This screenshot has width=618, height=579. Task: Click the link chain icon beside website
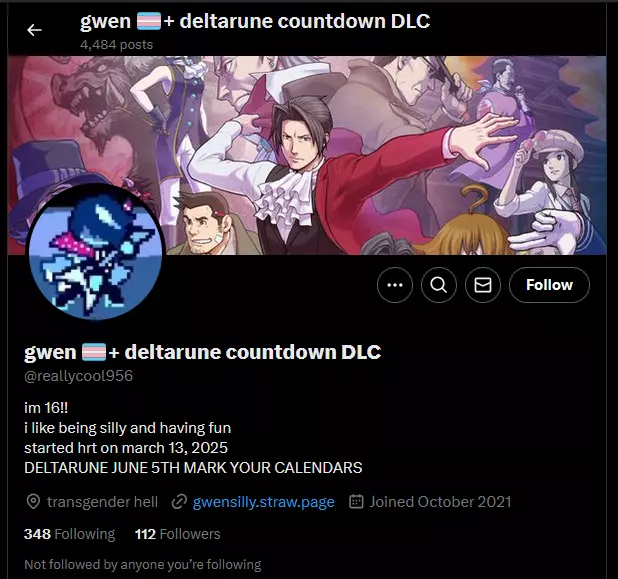pos(179,502)
